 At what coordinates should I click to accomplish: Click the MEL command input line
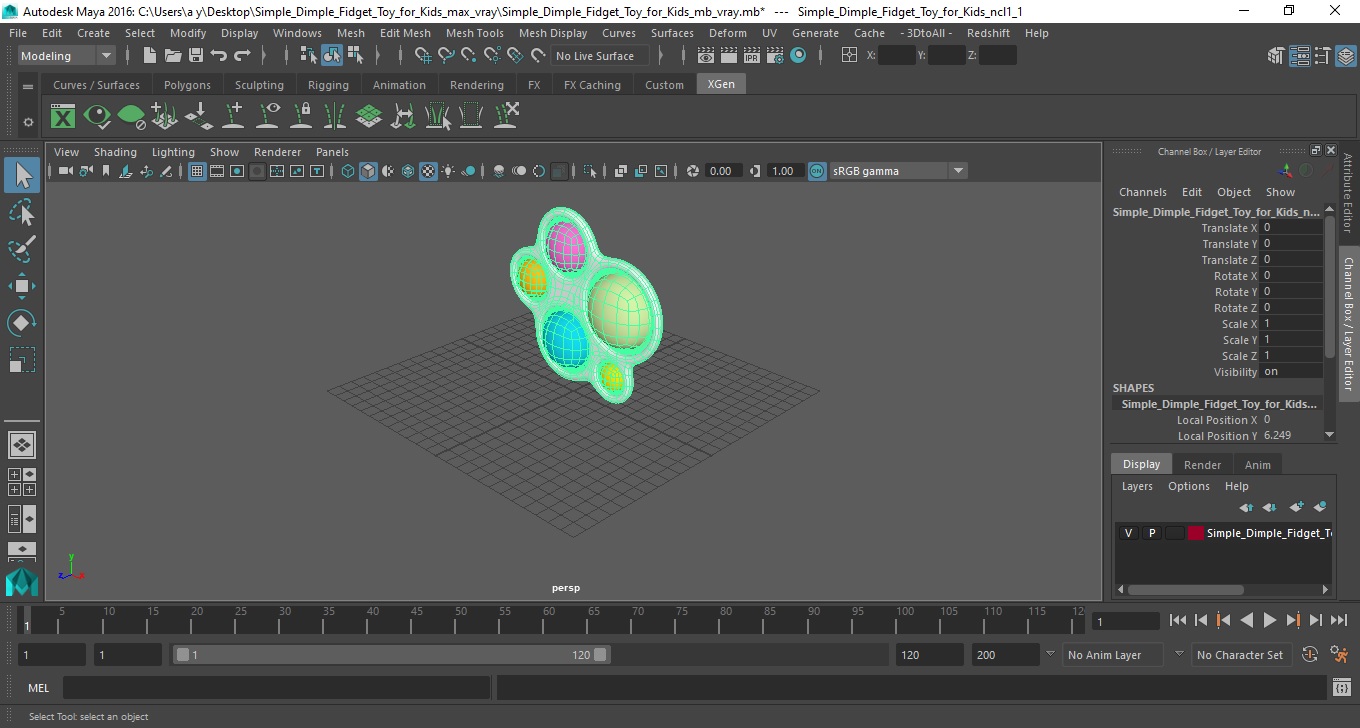coord(276,688)
